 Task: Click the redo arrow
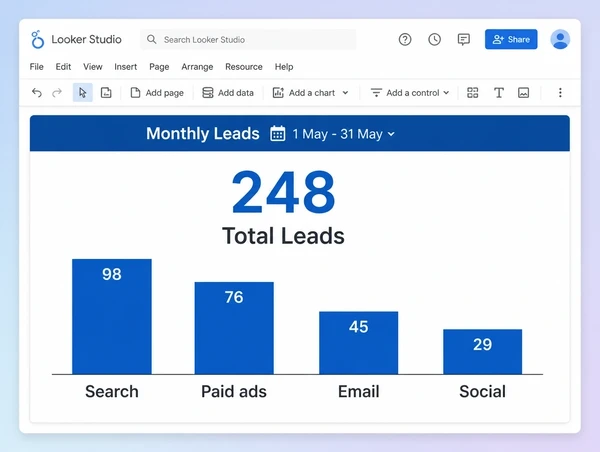(57, 93)
